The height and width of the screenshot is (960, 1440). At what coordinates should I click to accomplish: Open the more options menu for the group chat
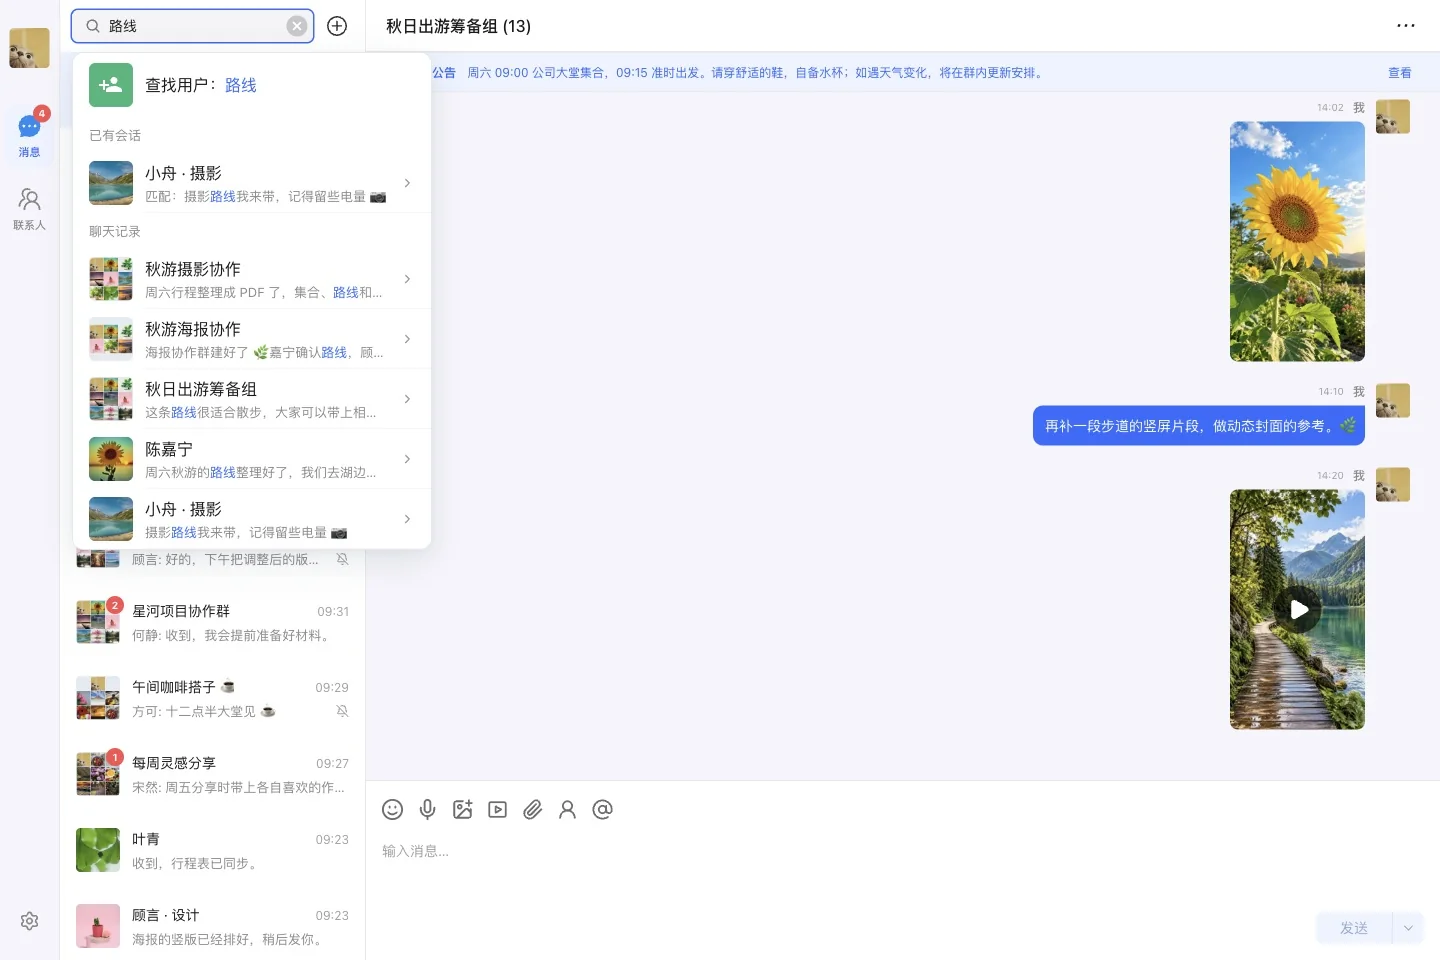click(1405, 26)
